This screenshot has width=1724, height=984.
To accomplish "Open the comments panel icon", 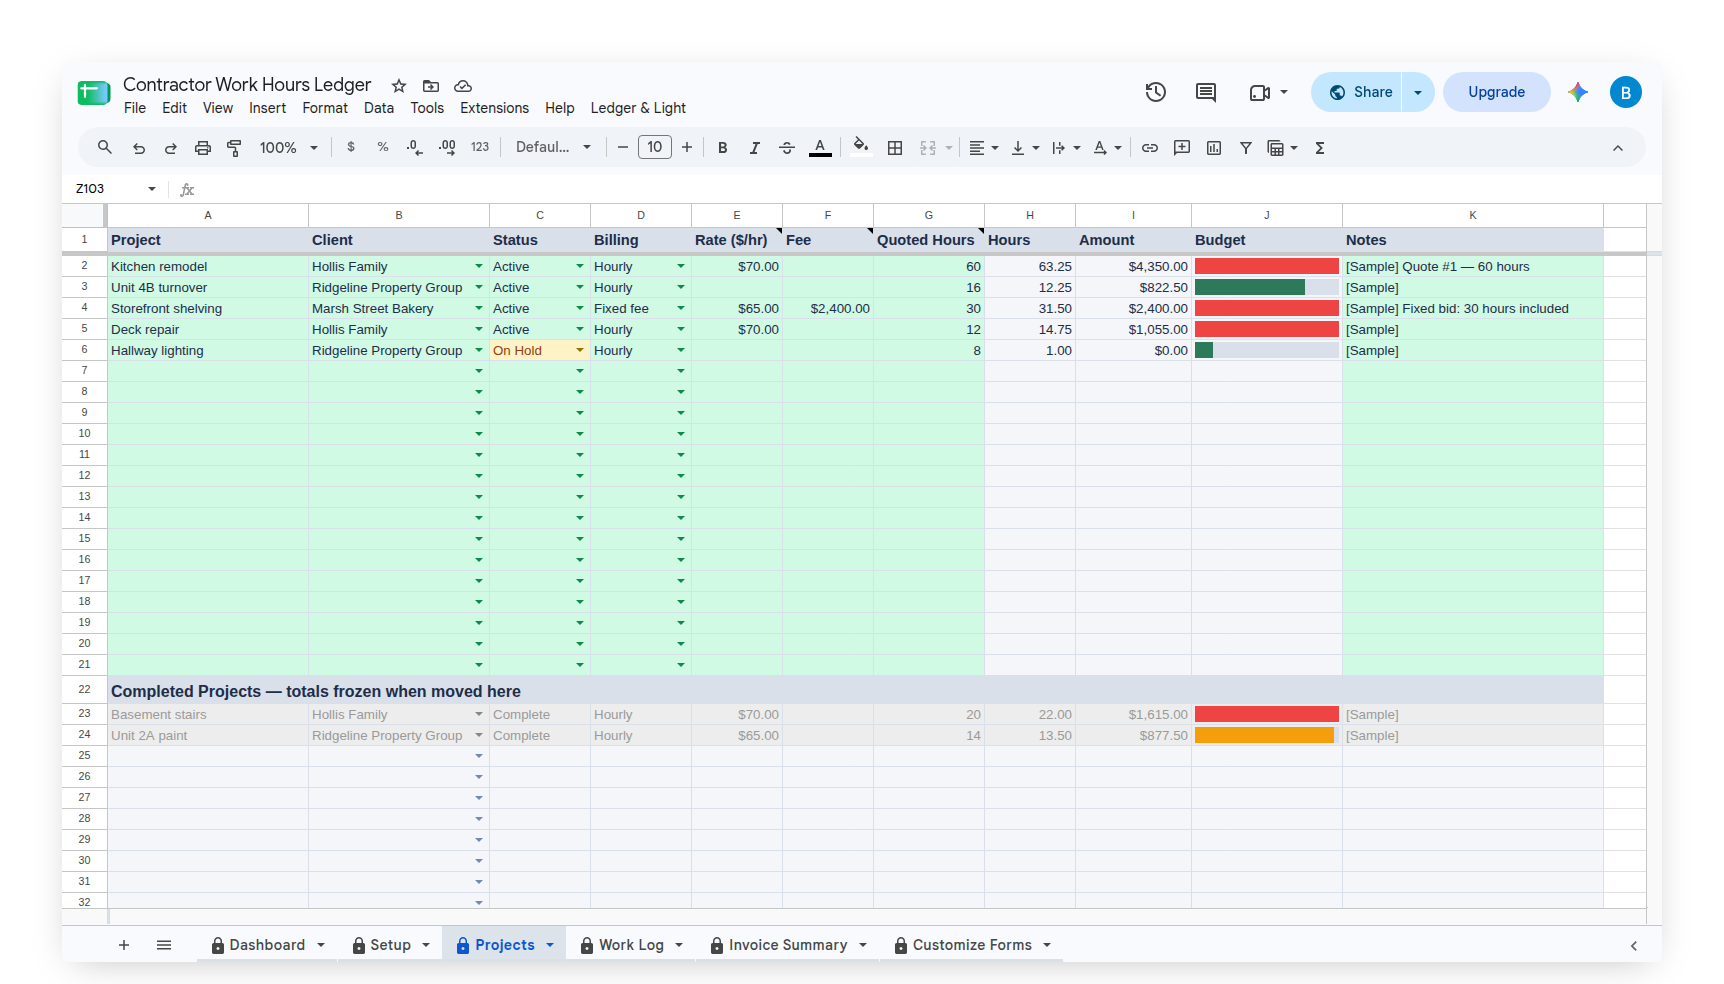I will (x=1206, y=92).
